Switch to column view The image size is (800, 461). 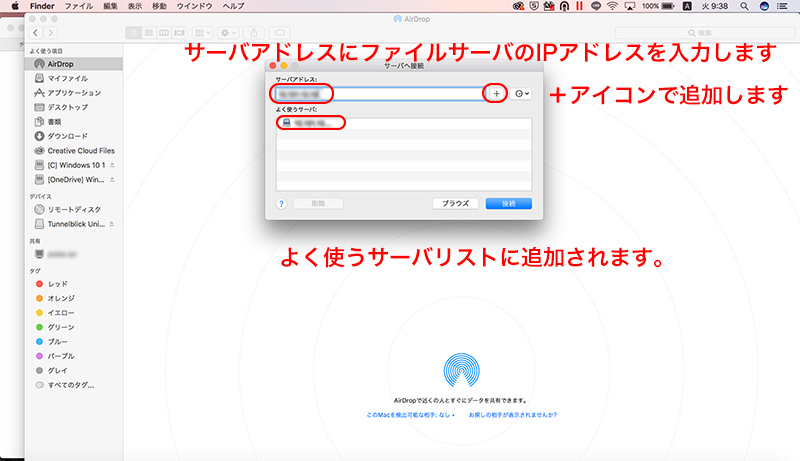coord(164,33)
